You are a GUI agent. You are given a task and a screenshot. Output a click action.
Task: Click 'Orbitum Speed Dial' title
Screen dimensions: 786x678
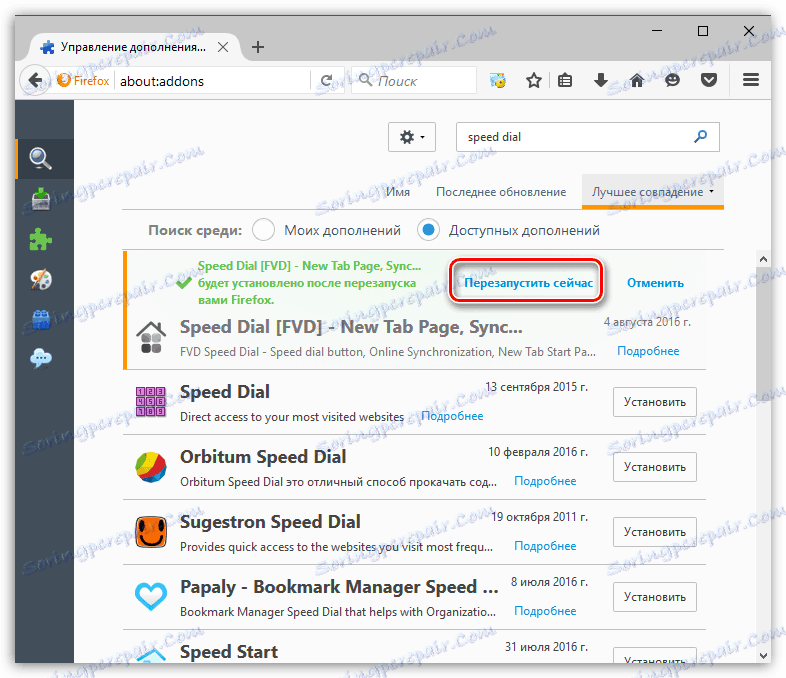(x=263, y=457)
